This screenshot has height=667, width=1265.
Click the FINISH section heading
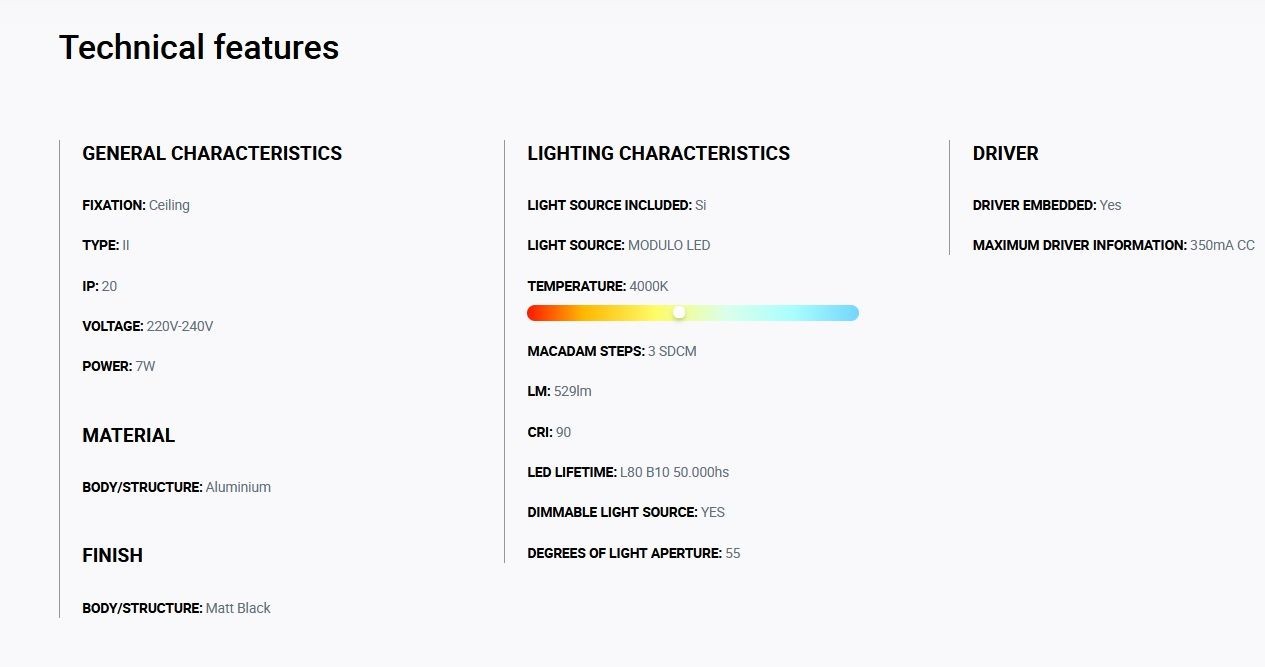(x=113, y=555)
